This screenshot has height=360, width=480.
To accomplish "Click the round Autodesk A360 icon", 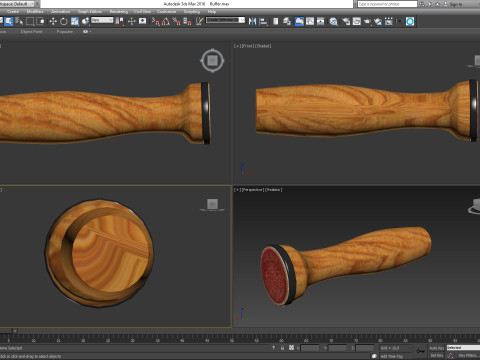I will pos(410,21).
